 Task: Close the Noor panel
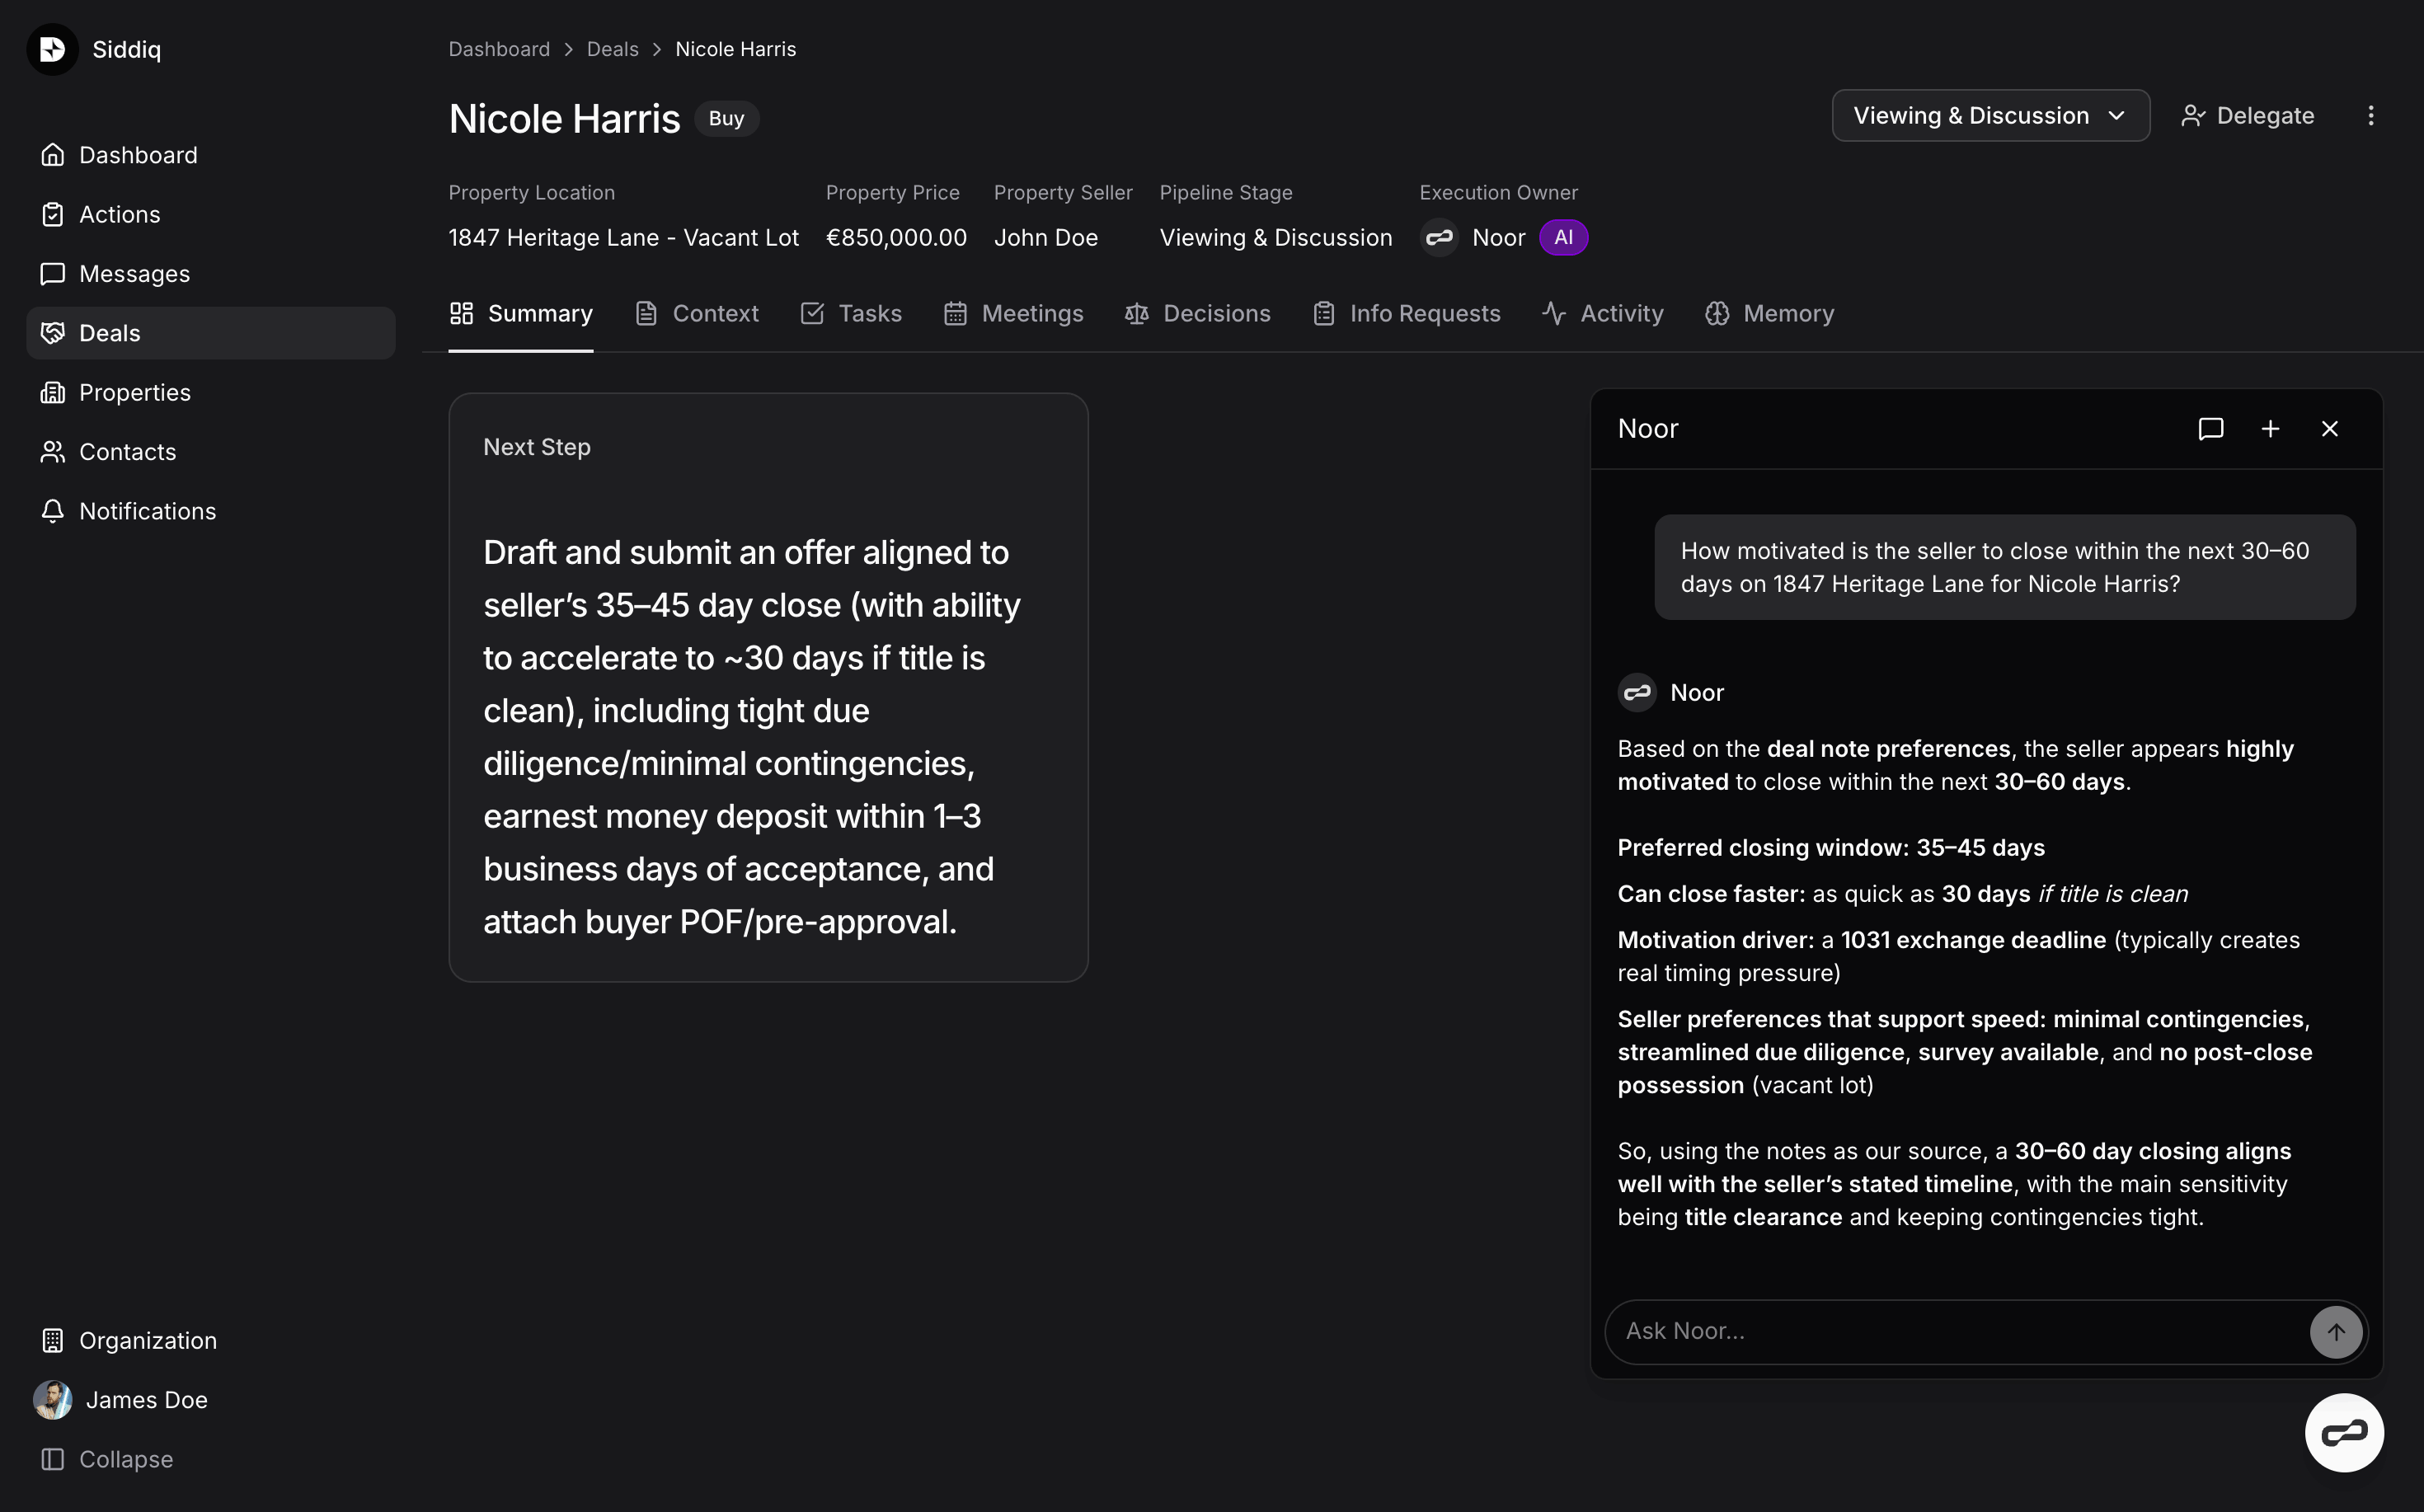[2330, 428]
